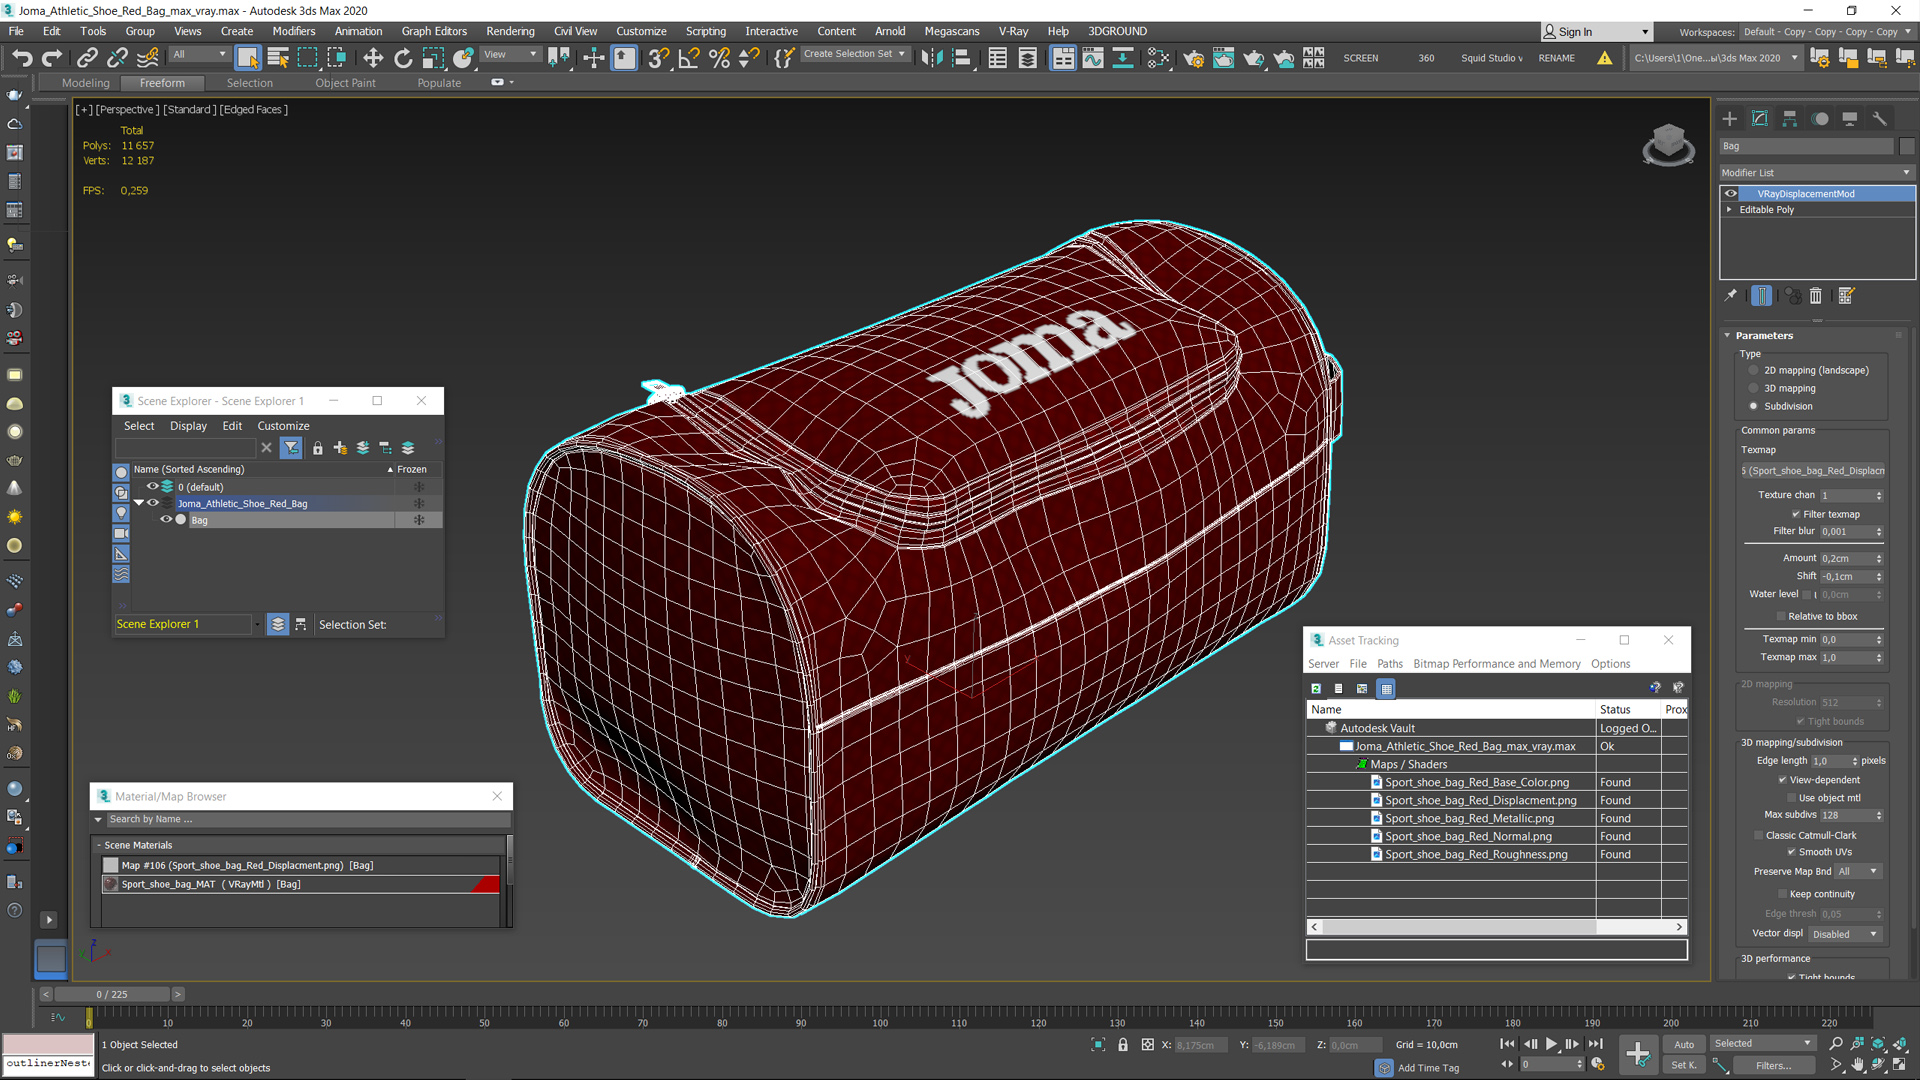Click the Redo arrow in main toolbar

[x=52, y=58]
